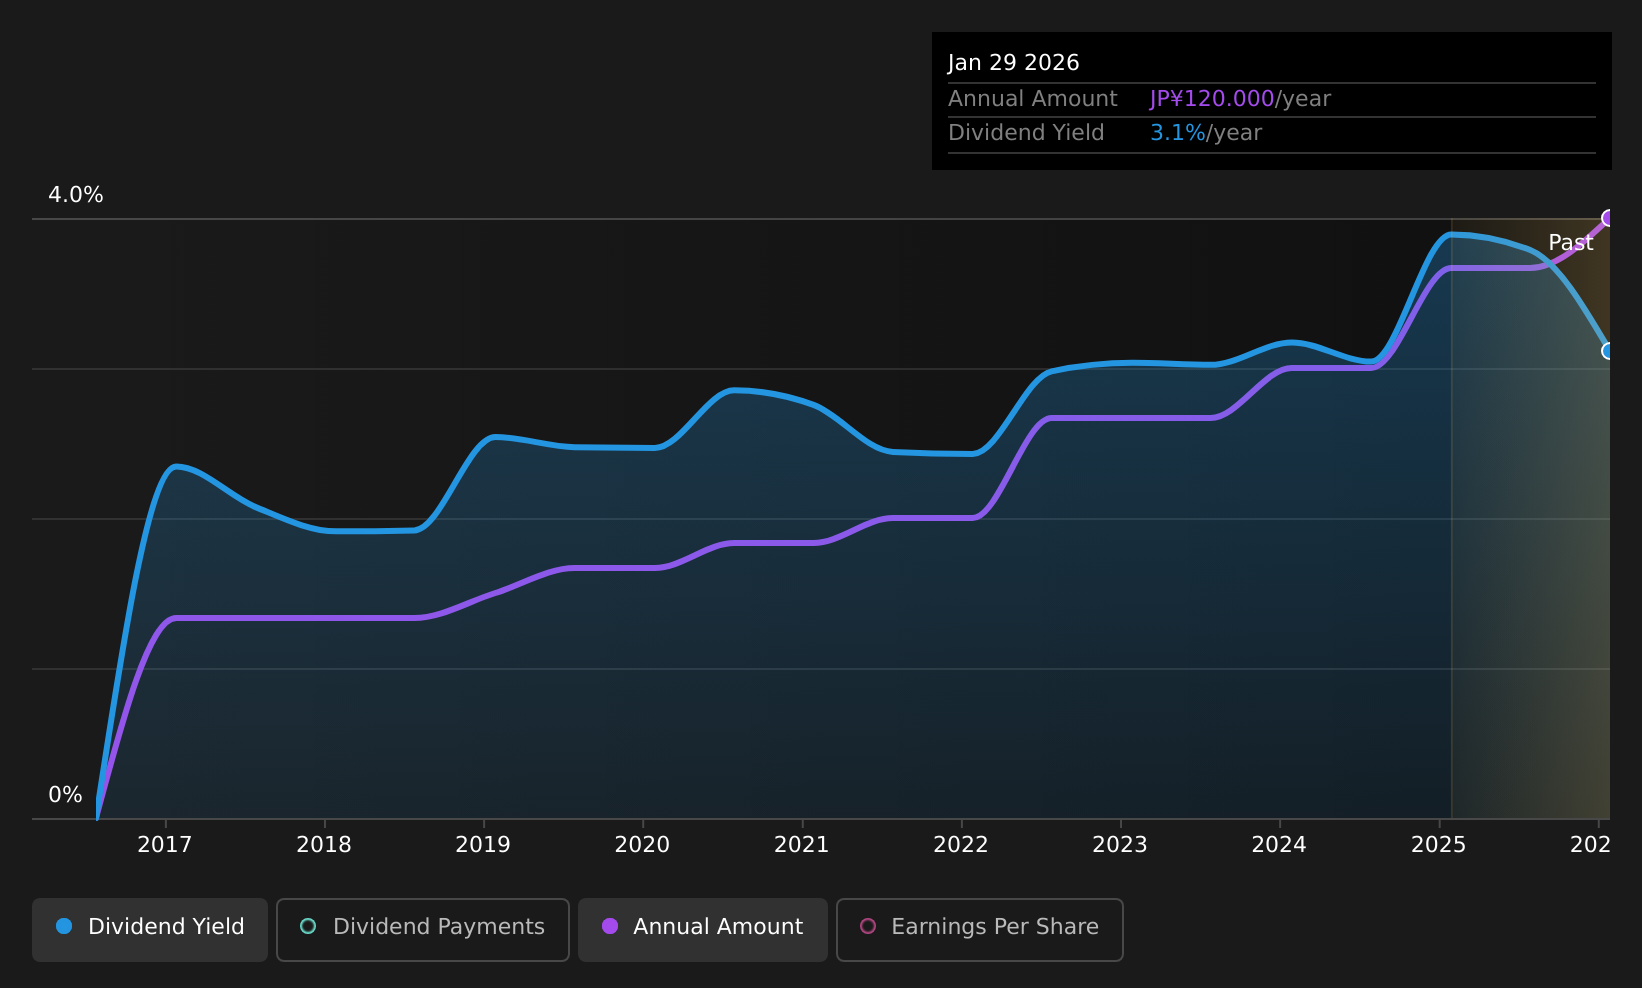Enable the Earnings Per Share series
Viewport: 1642px width, 988px height.
coord(980,930)
